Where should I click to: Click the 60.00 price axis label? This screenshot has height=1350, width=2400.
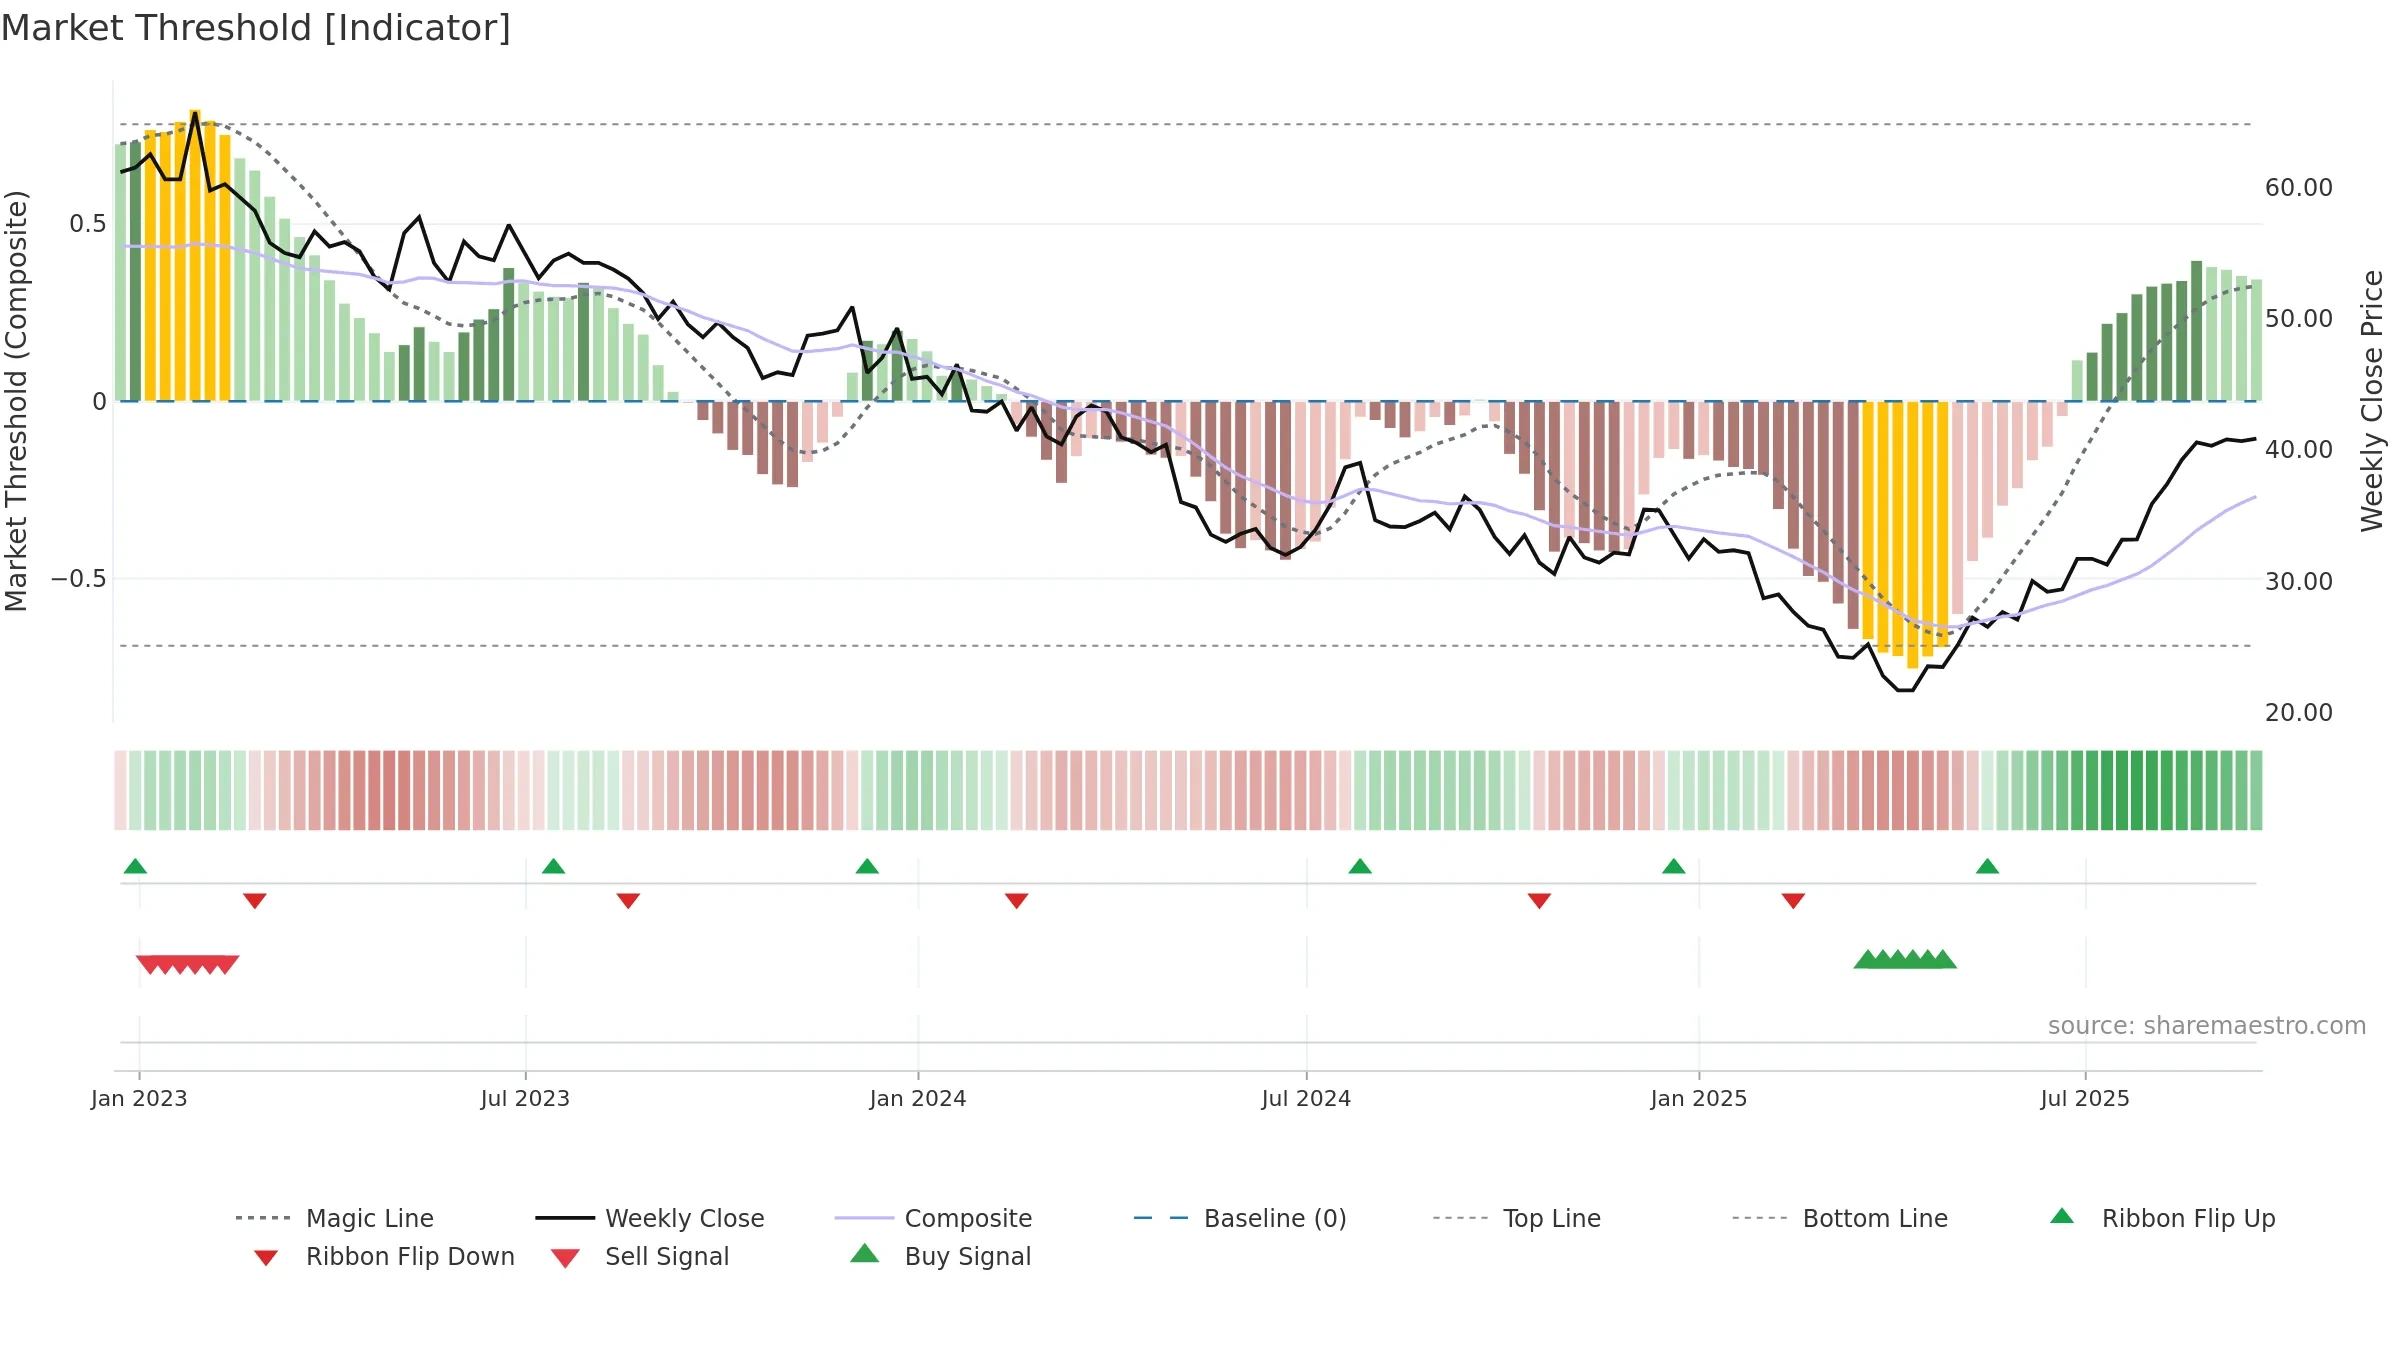[x=2299, y=188]
